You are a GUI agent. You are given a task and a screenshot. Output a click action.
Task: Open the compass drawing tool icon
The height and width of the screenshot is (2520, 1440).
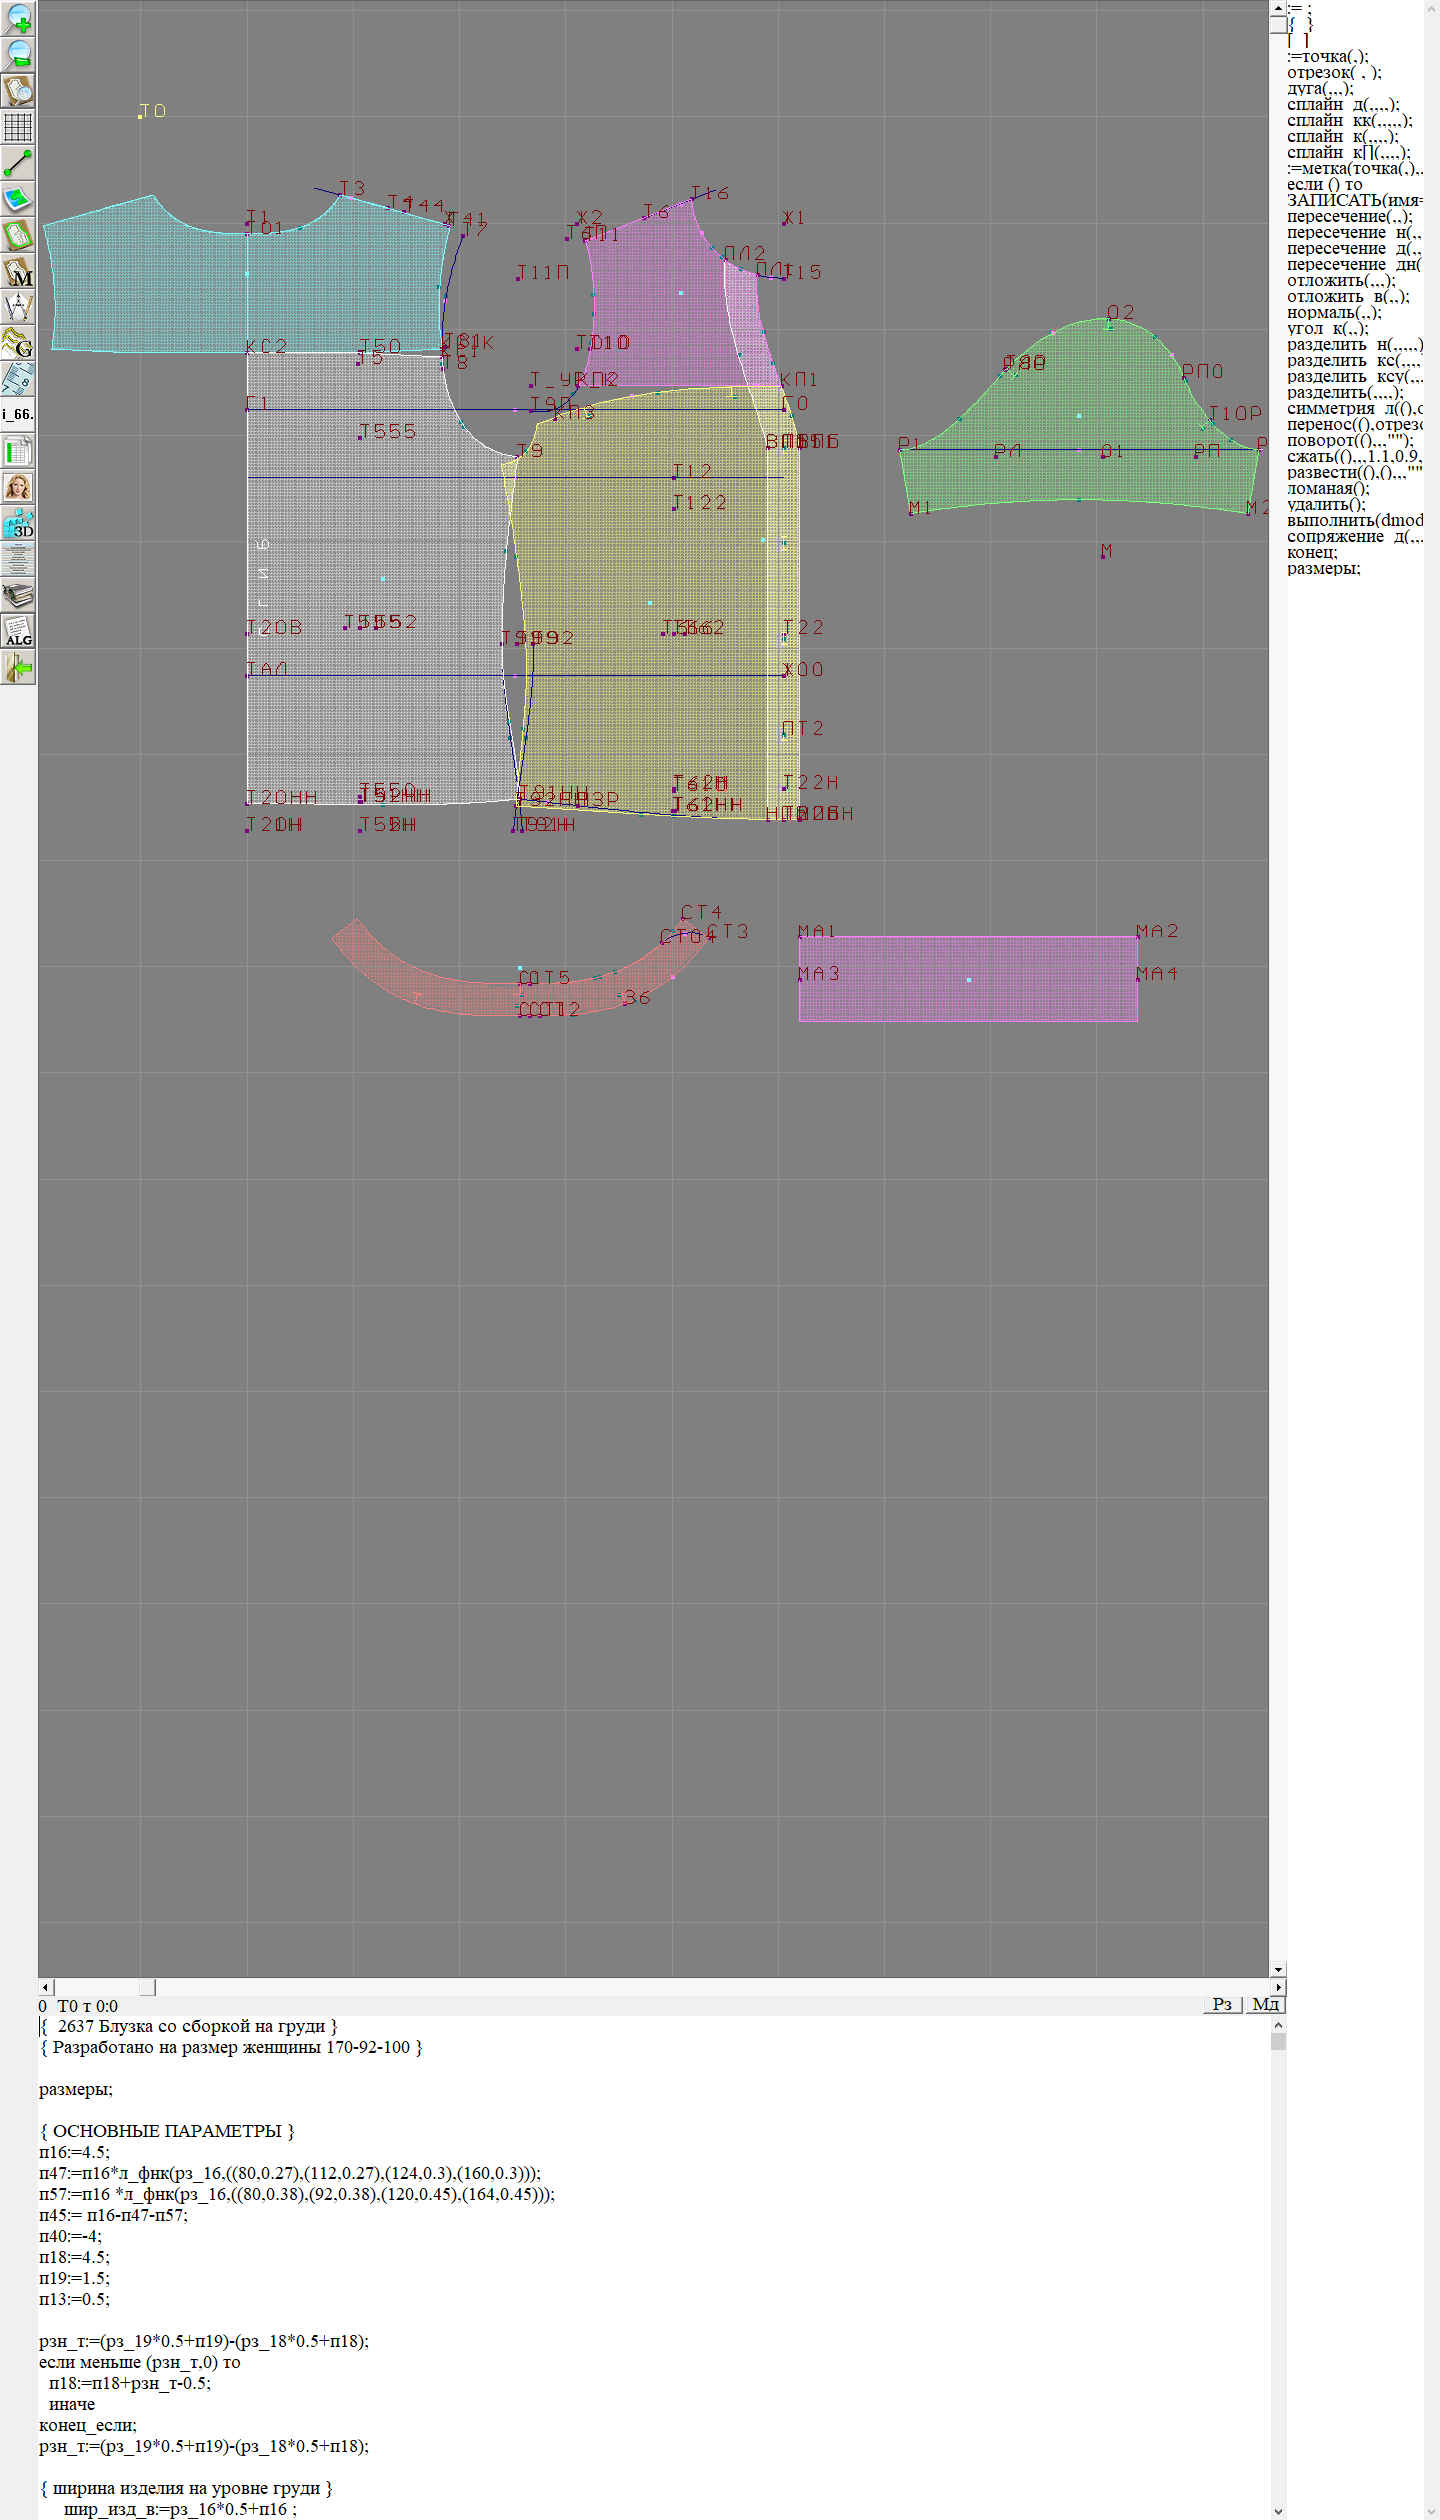click(18, 307)
